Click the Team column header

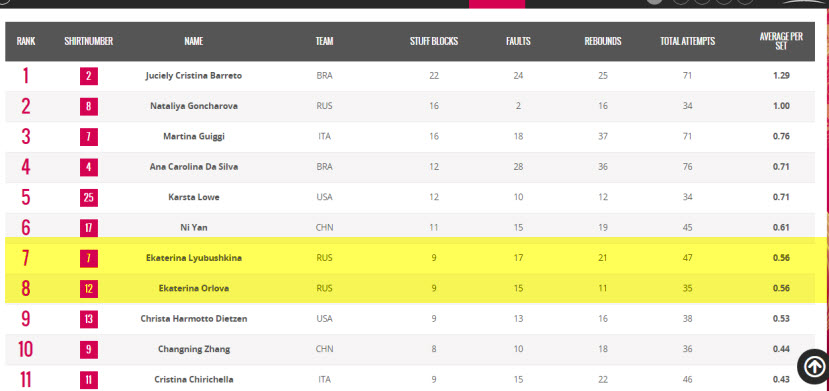325,41
